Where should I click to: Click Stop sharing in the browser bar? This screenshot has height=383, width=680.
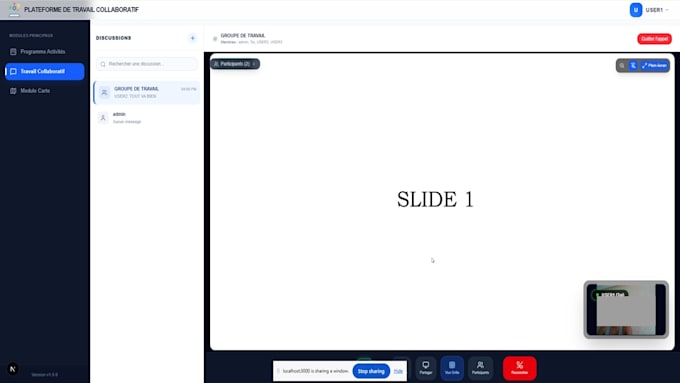(x=371, y=371)
